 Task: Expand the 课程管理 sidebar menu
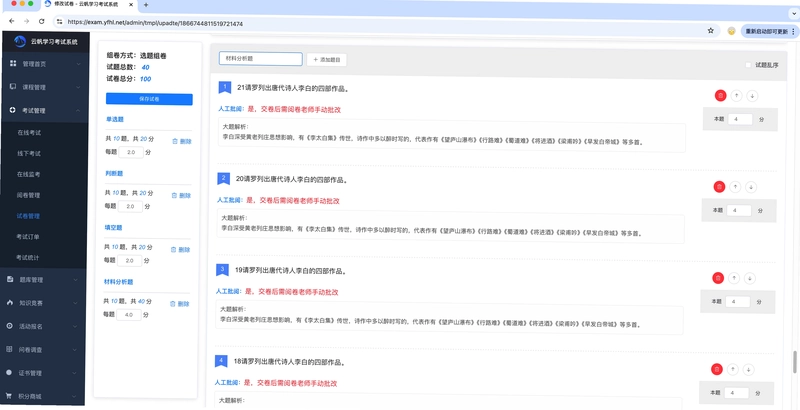(x=44, y=87)
